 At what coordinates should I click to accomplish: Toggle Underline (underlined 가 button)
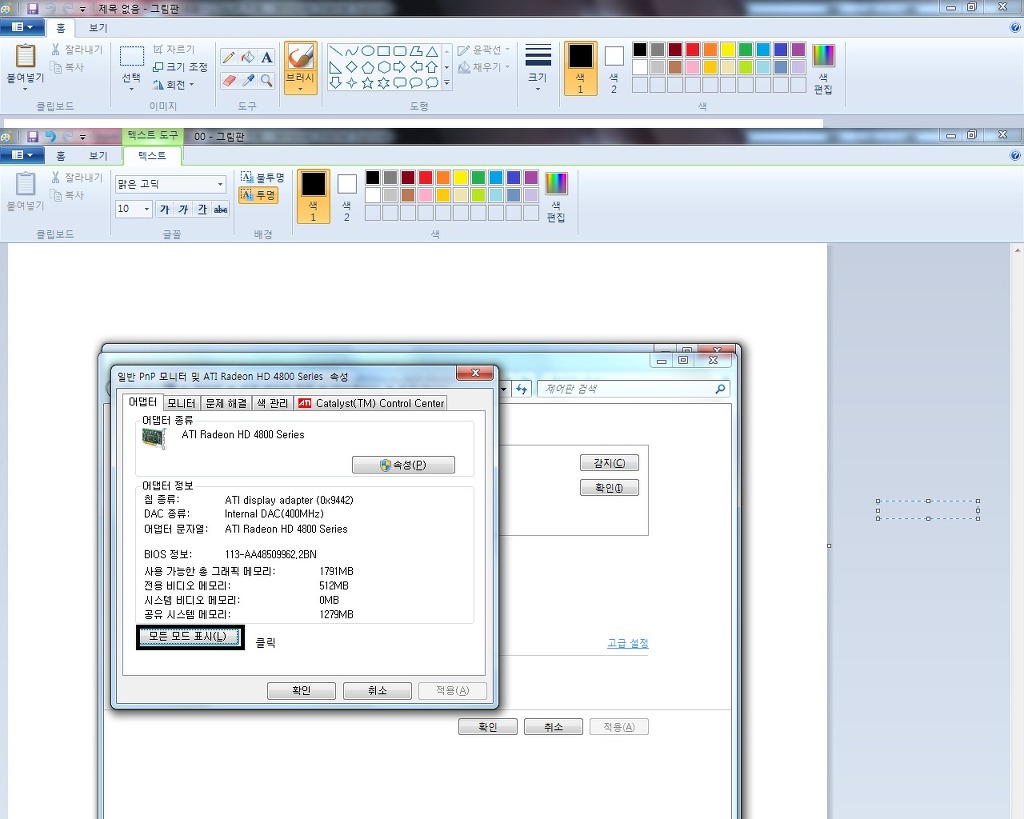[202, 209]
